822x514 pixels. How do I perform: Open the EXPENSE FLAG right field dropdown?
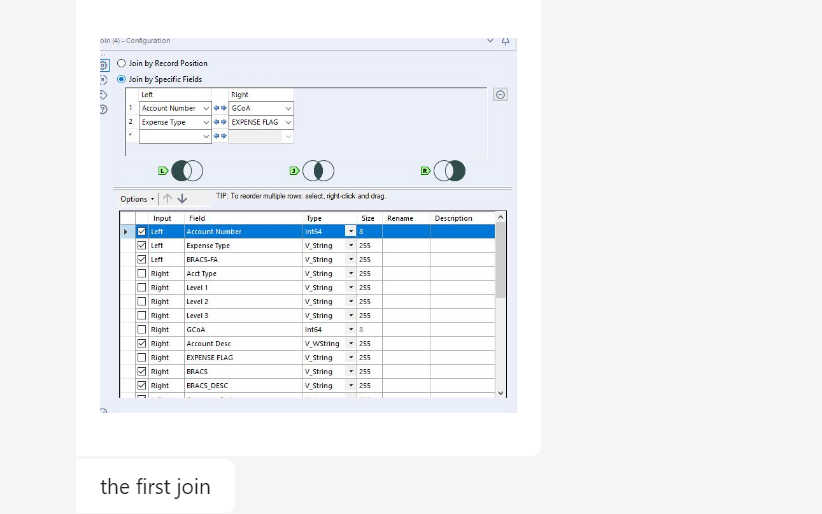coord(288,122)
